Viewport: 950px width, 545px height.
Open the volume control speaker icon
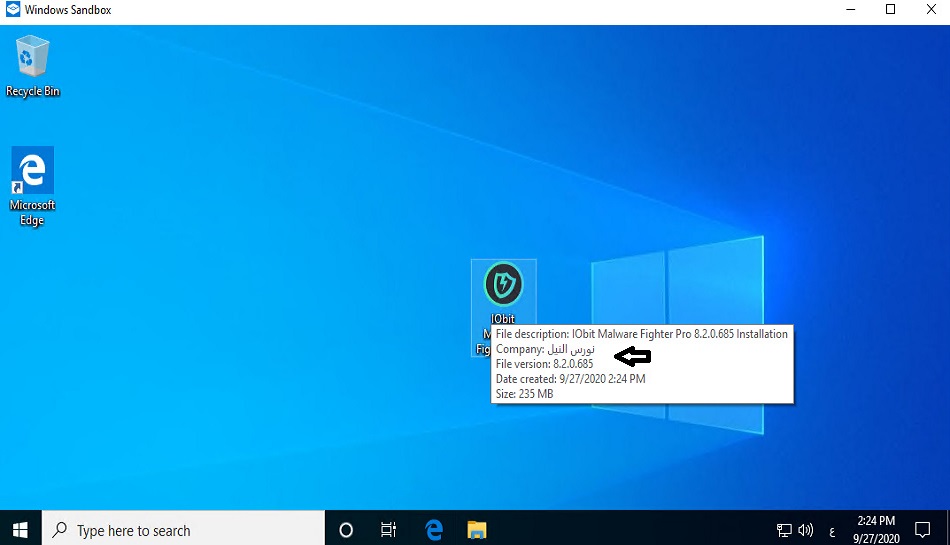click(x=806, y=530)
